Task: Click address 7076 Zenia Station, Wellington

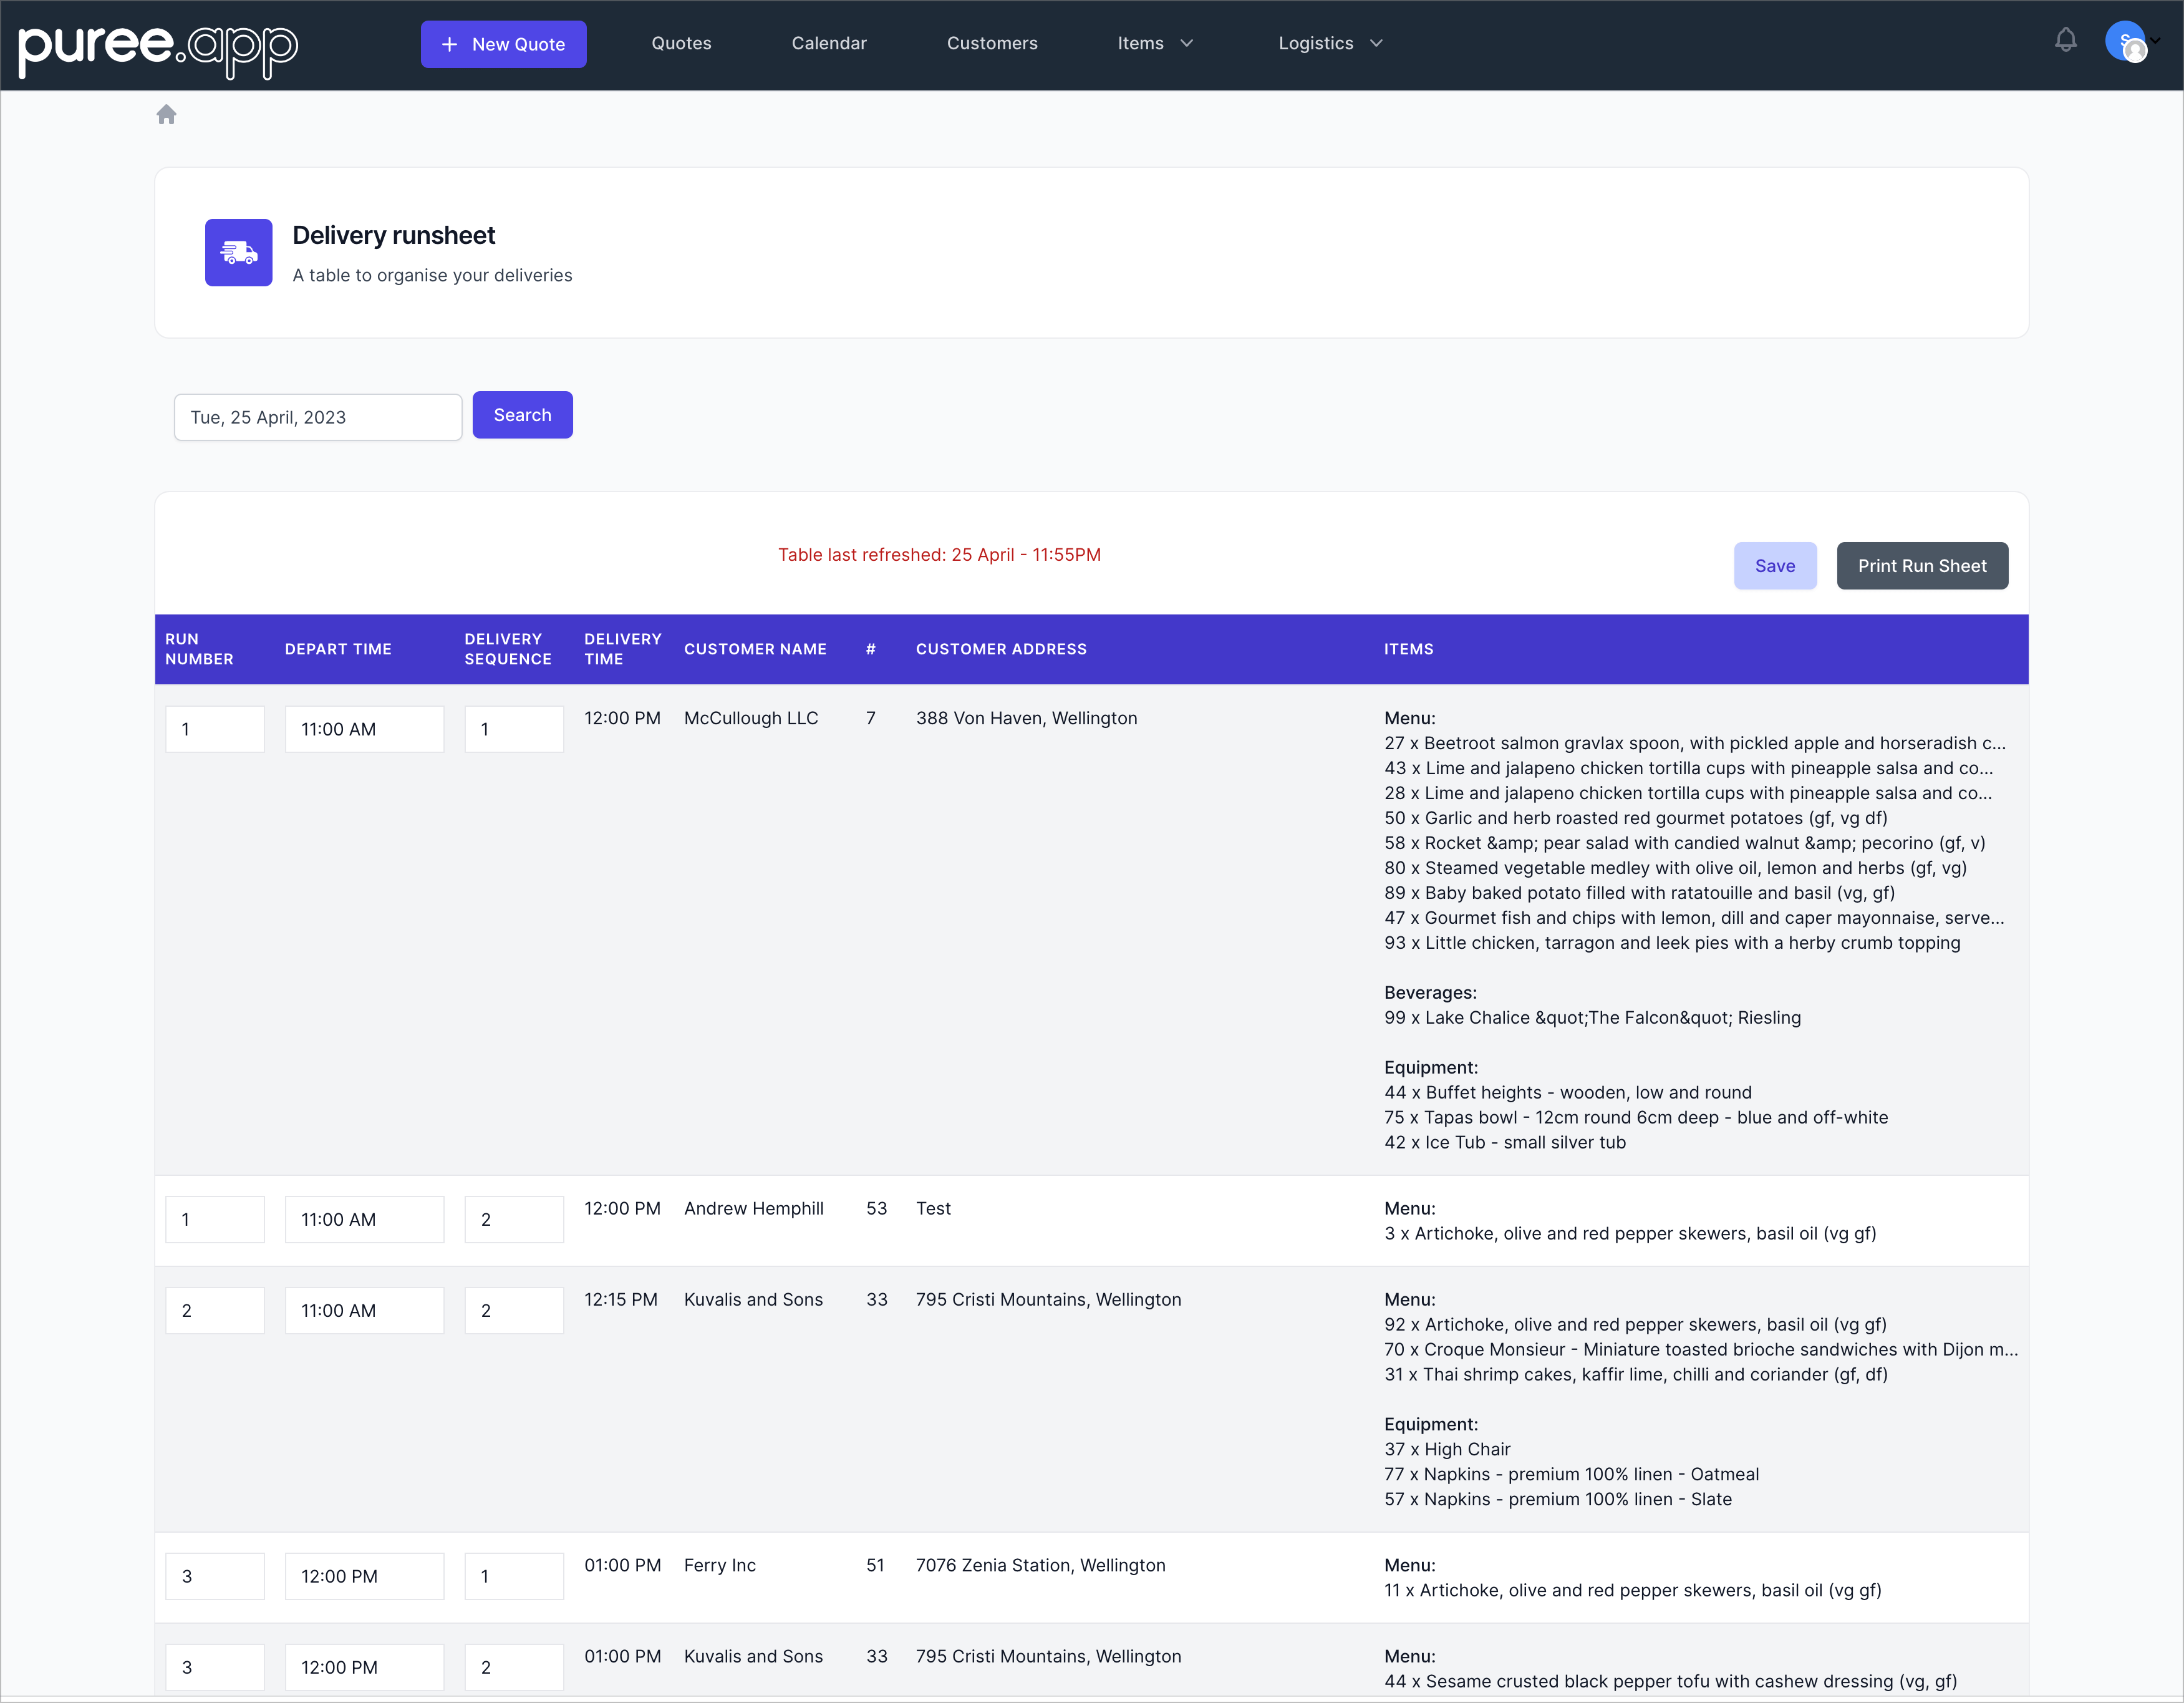Action: pos(1041,1565)
